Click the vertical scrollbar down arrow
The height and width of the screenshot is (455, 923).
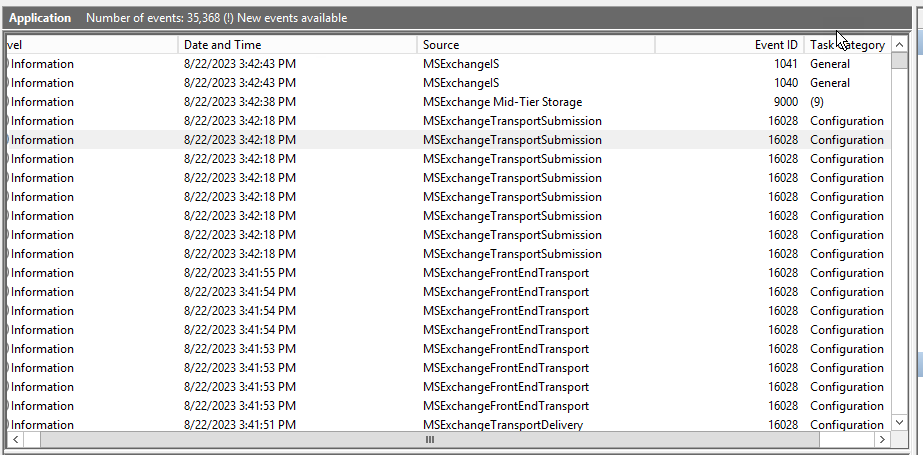click(x=899, y=422)
